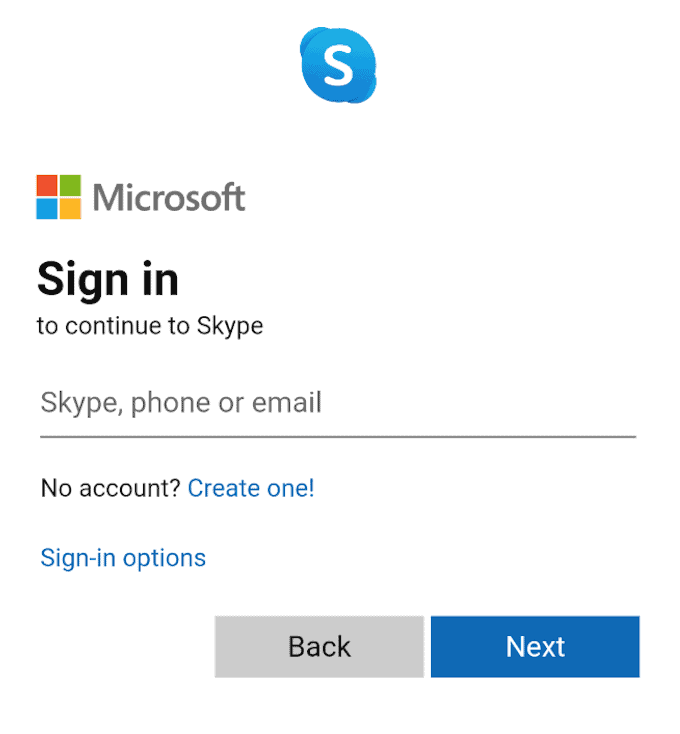Click the Microsoft wordmark text
Viewport: 680px width, 734px height.
click(169, 197)
